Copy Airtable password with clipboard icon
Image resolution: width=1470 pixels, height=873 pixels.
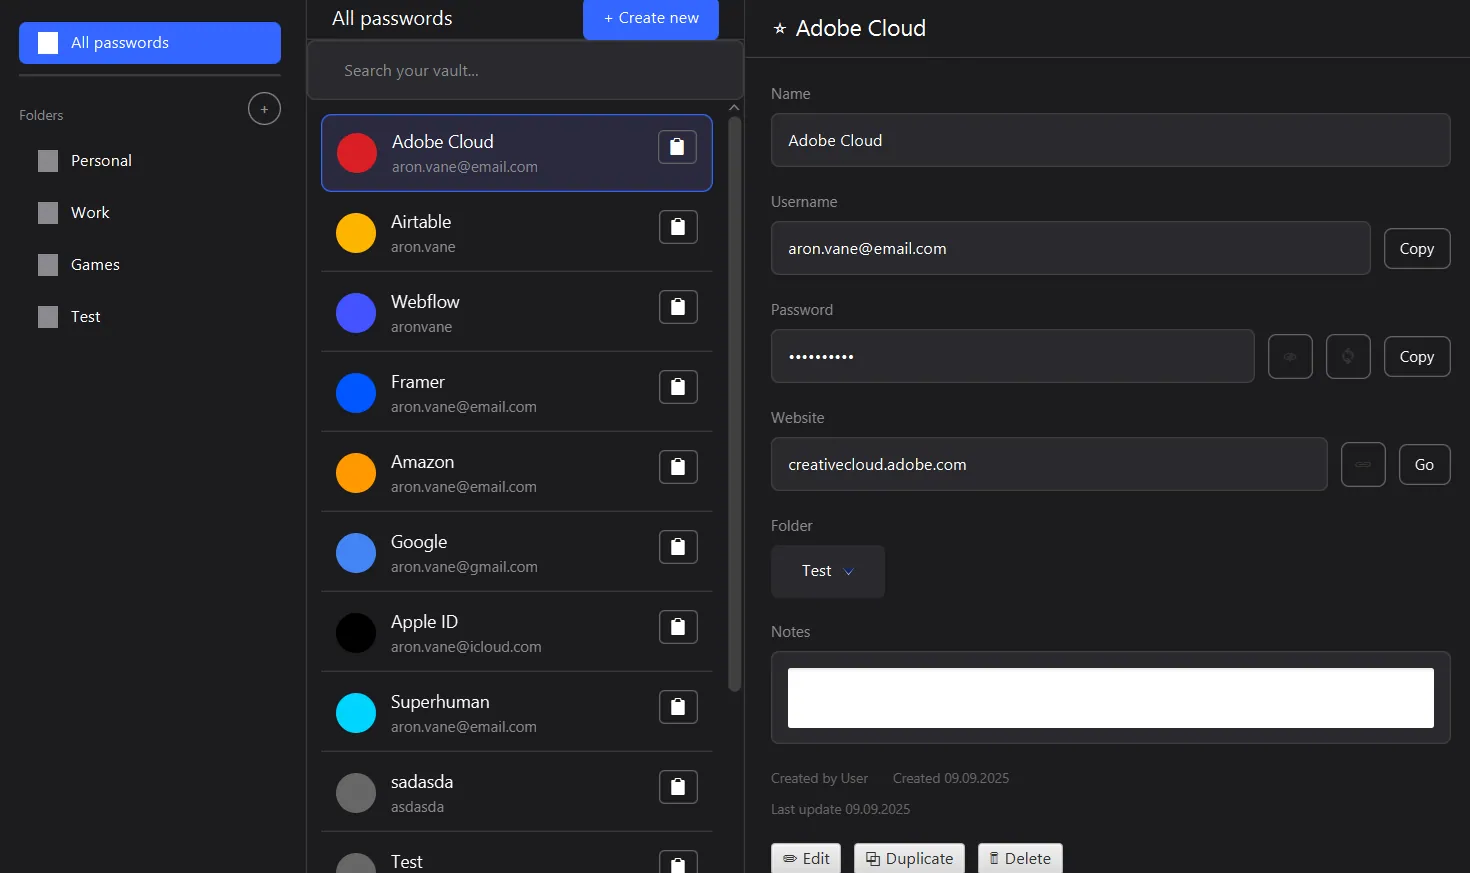678,227
